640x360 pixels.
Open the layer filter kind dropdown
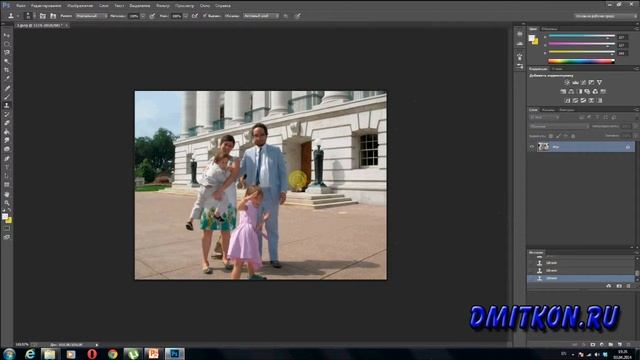pyautogui.click(x=545, y=118)
